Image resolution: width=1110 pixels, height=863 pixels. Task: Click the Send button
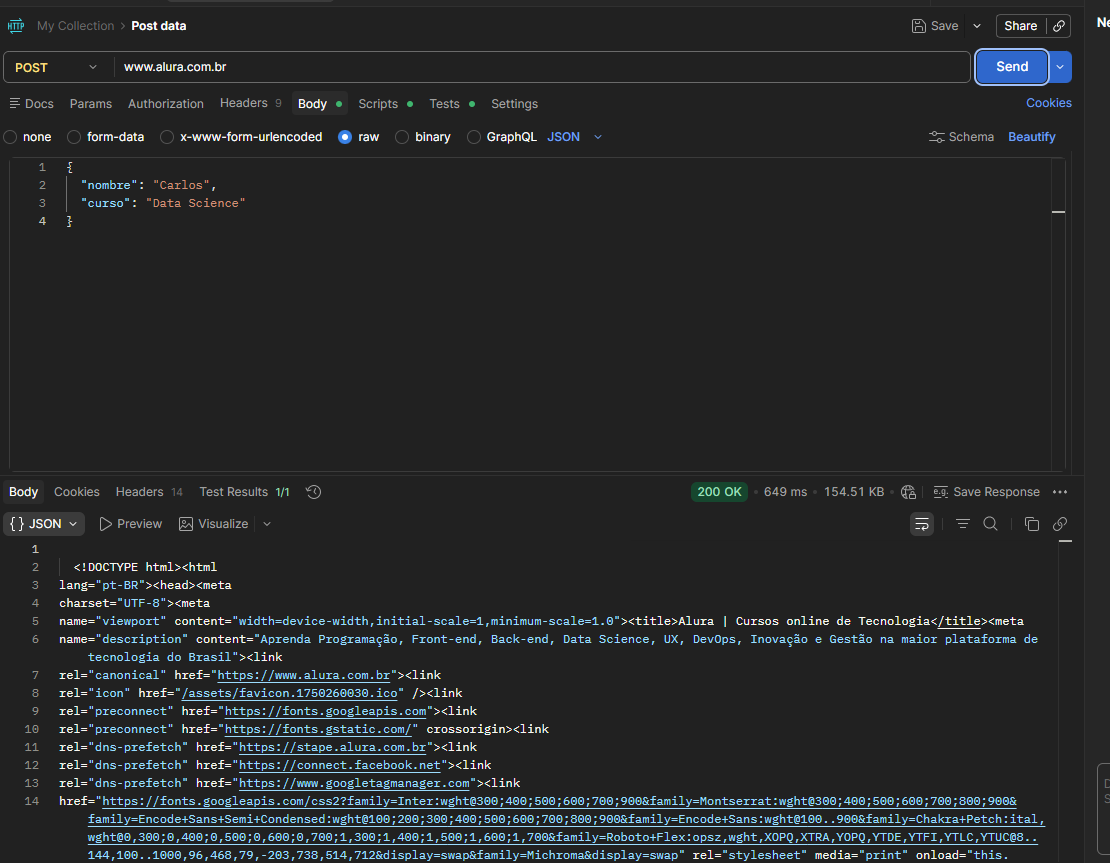pos(1011,67)
